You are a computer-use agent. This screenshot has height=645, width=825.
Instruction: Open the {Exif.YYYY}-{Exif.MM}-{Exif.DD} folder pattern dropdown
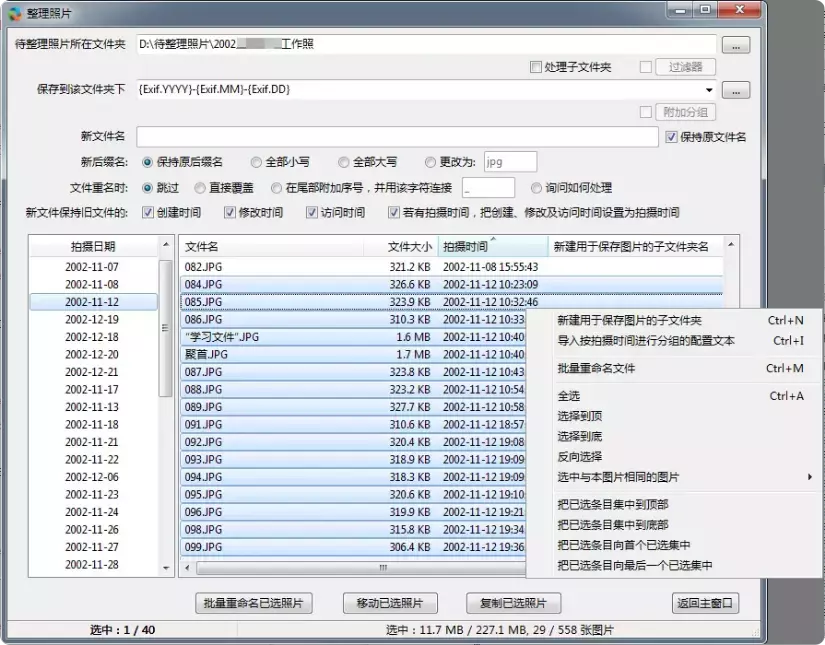point(708,88)
